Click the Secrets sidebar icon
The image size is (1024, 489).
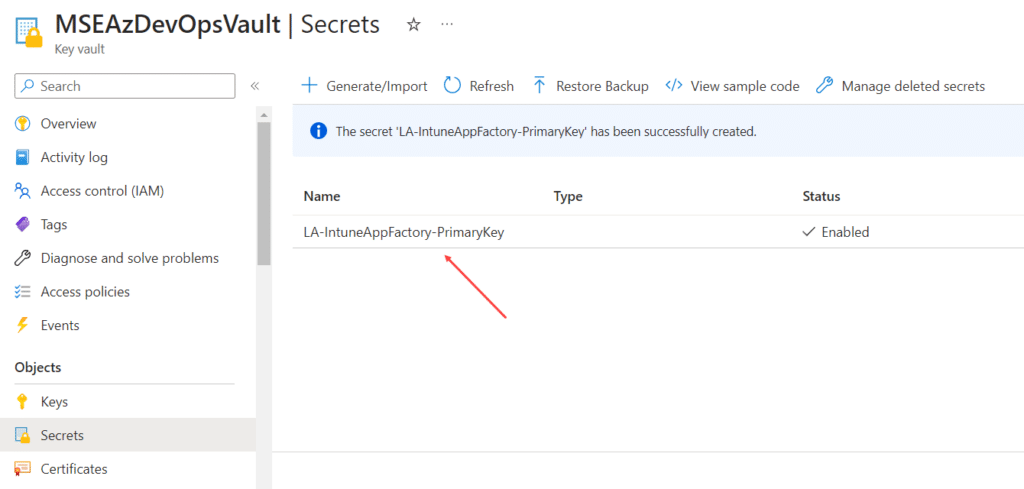pos(22,435)
